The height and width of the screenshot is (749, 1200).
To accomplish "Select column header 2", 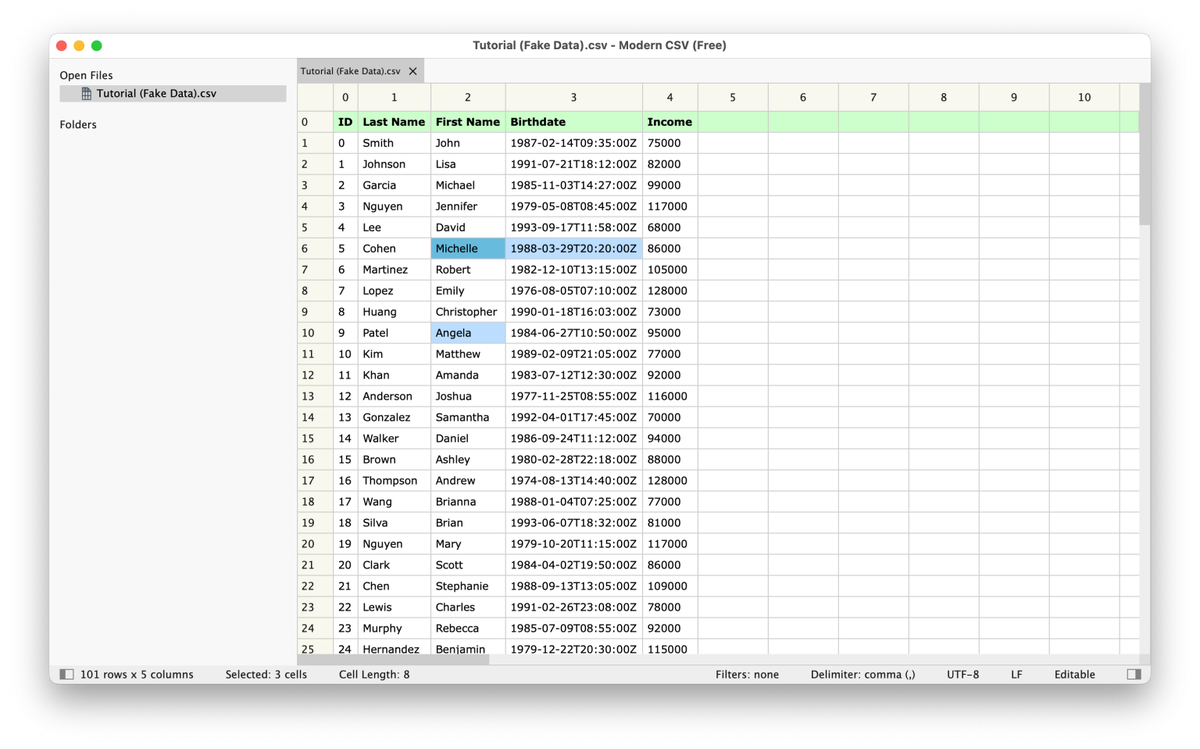I will [468, 97].
